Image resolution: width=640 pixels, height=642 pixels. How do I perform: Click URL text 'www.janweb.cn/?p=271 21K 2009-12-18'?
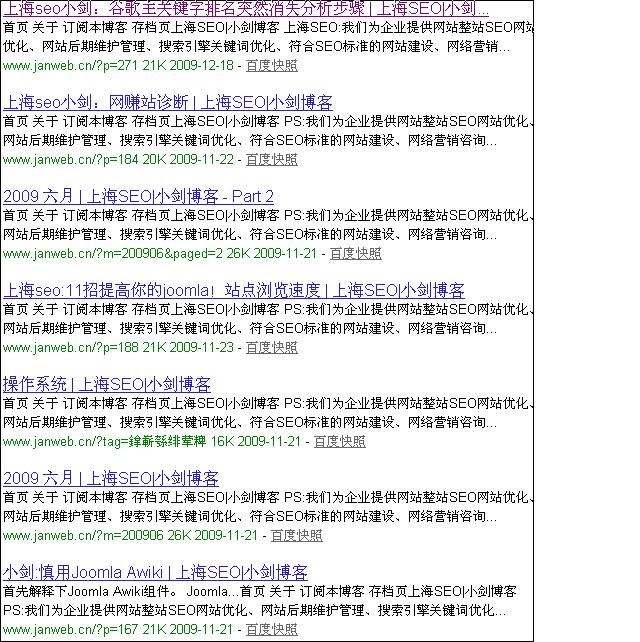pos(118,66)
